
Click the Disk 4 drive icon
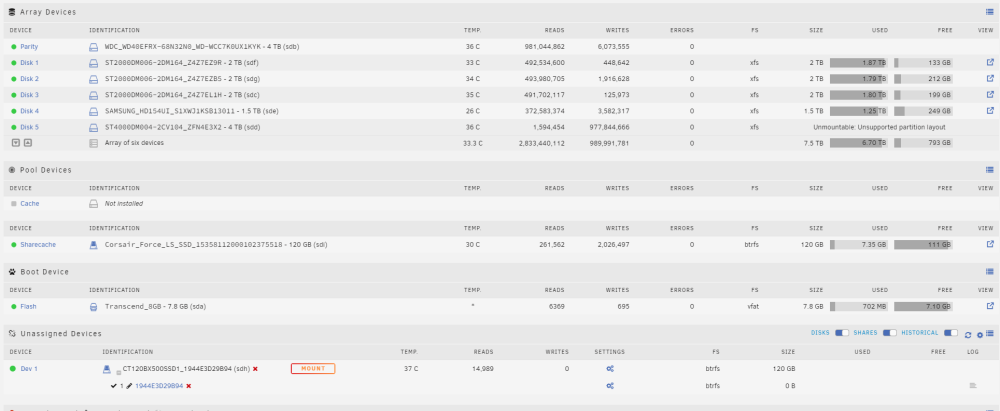point(93,111)
